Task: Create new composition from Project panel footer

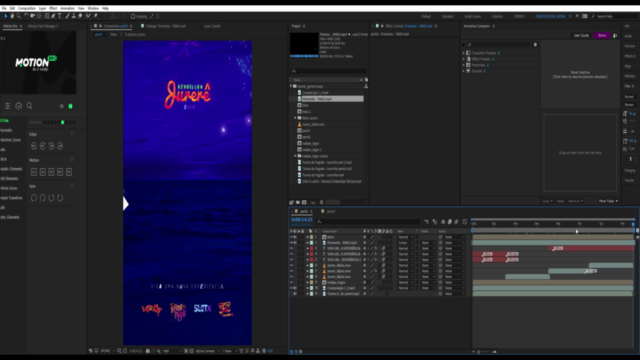Action: click(x=304, y=202)
